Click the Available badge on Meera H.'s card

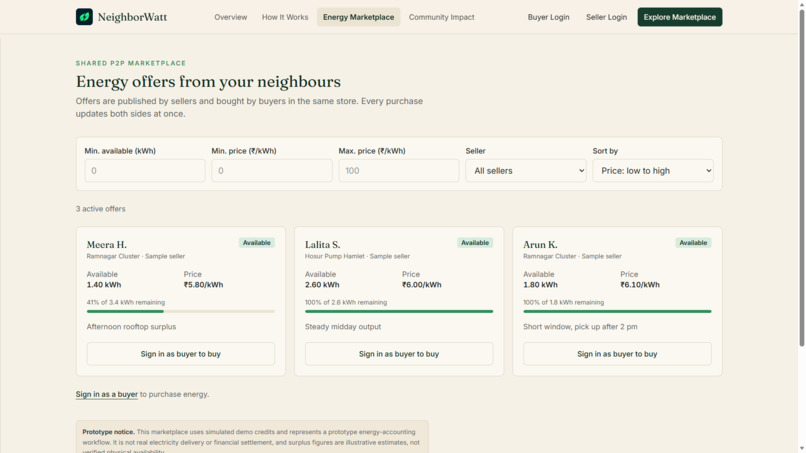(x=257, y=243)
